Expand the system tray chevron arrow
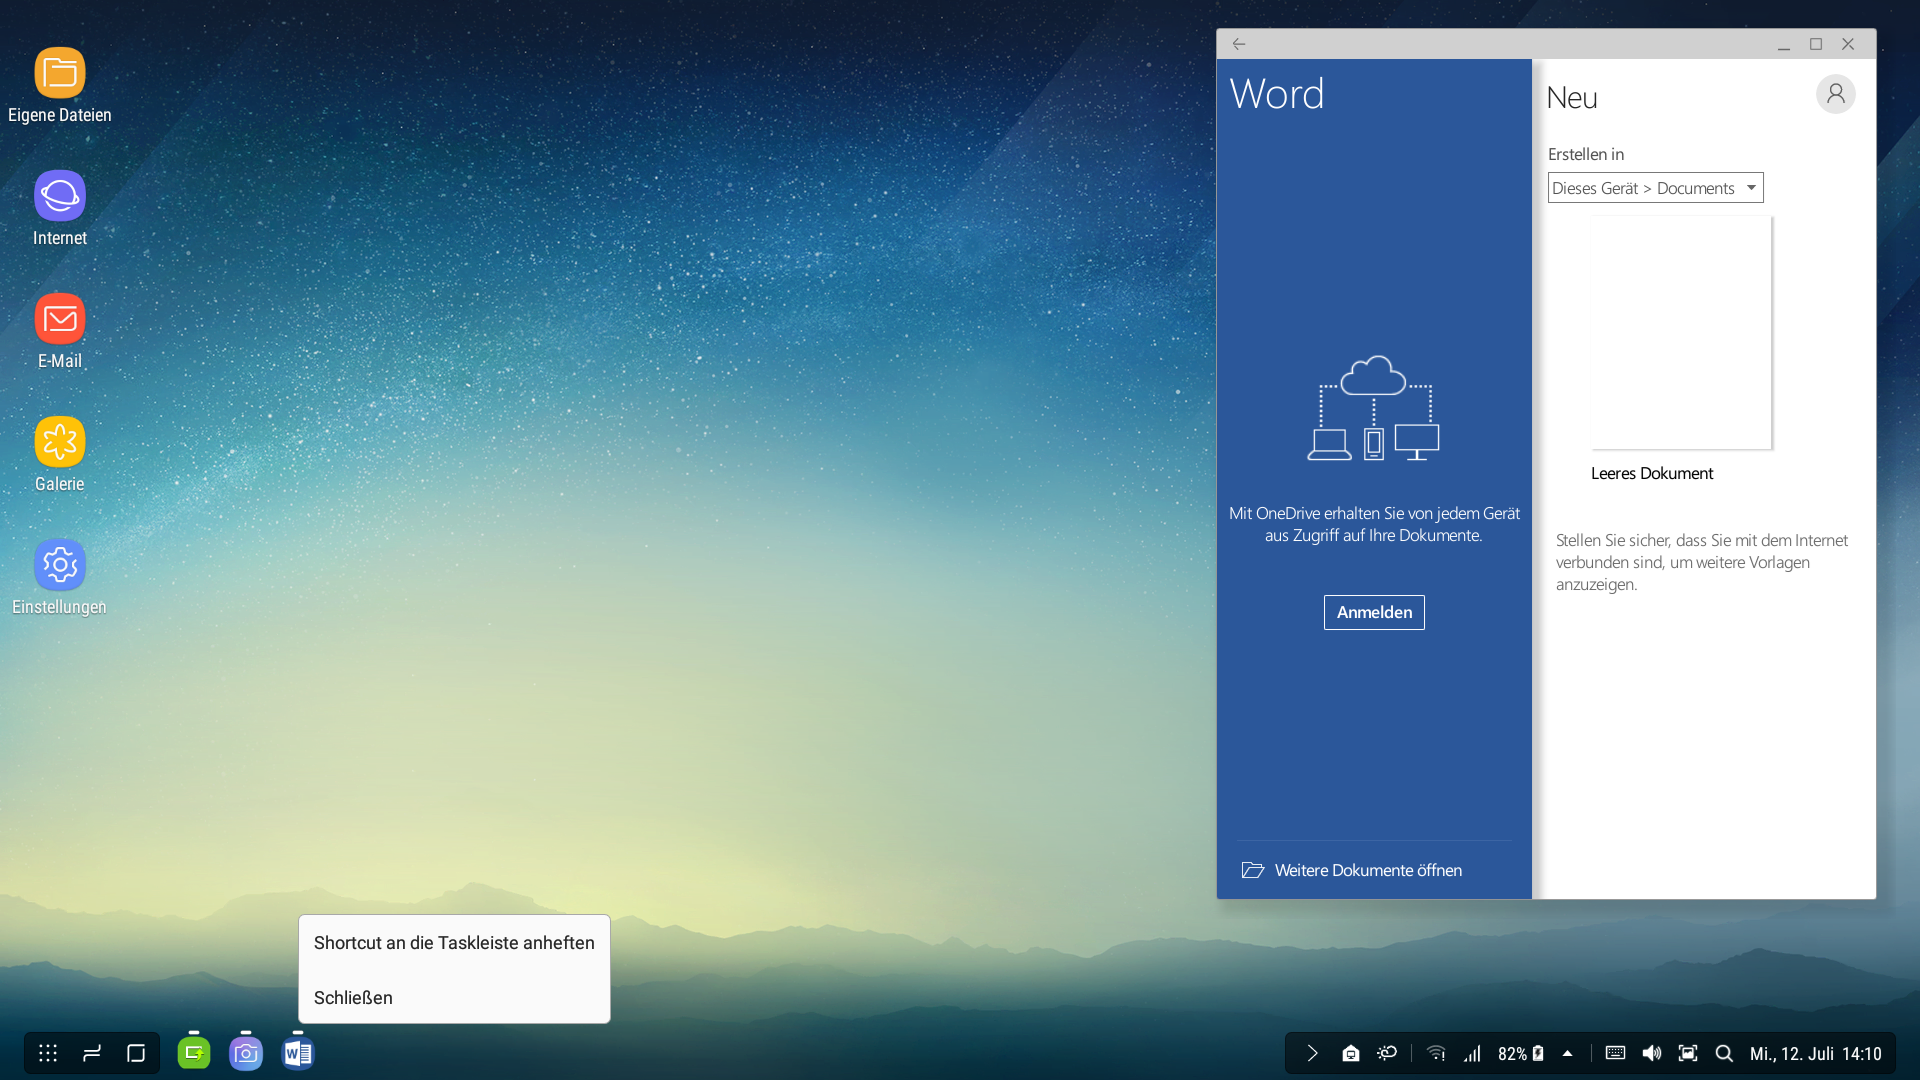This screenshot has height=1080, width=1920. click(x=1313, y=1053)
